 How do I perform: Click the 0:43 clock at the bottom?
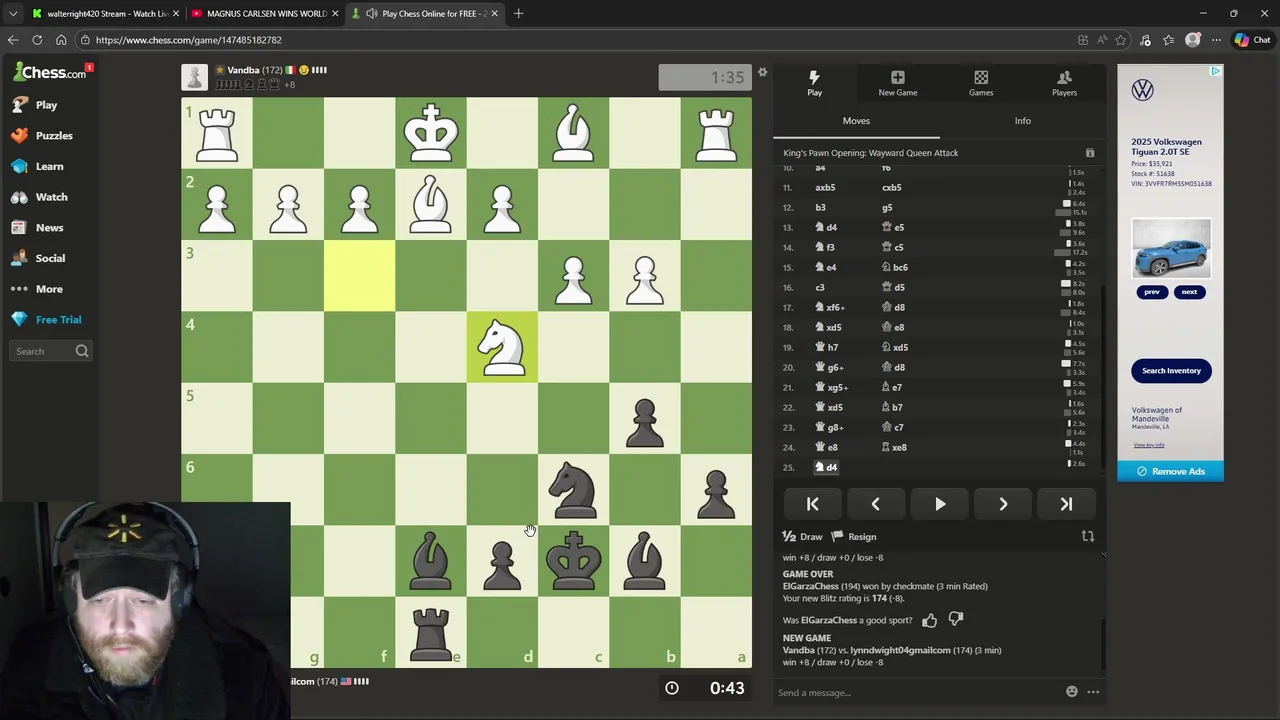pos(705,688)
